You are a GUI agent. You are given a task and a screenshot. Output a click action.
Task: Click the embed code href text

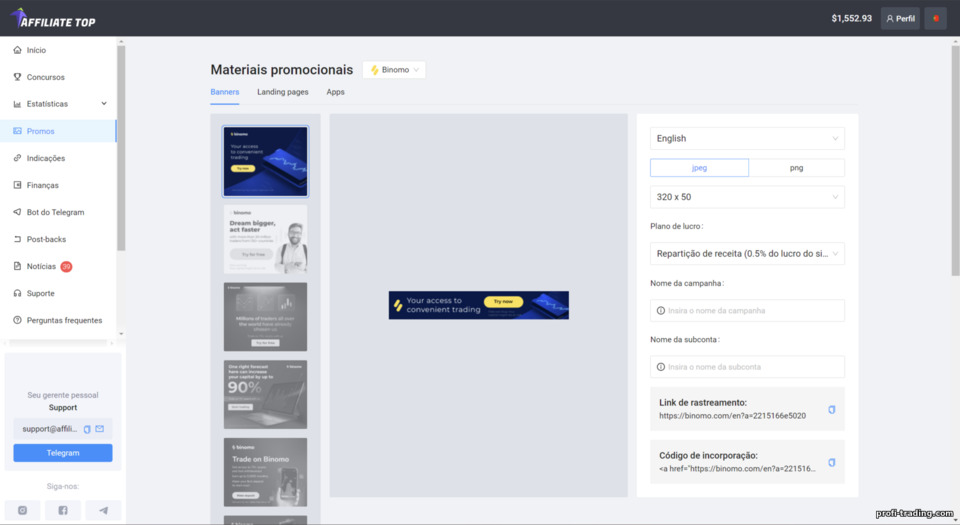point(737,469)
